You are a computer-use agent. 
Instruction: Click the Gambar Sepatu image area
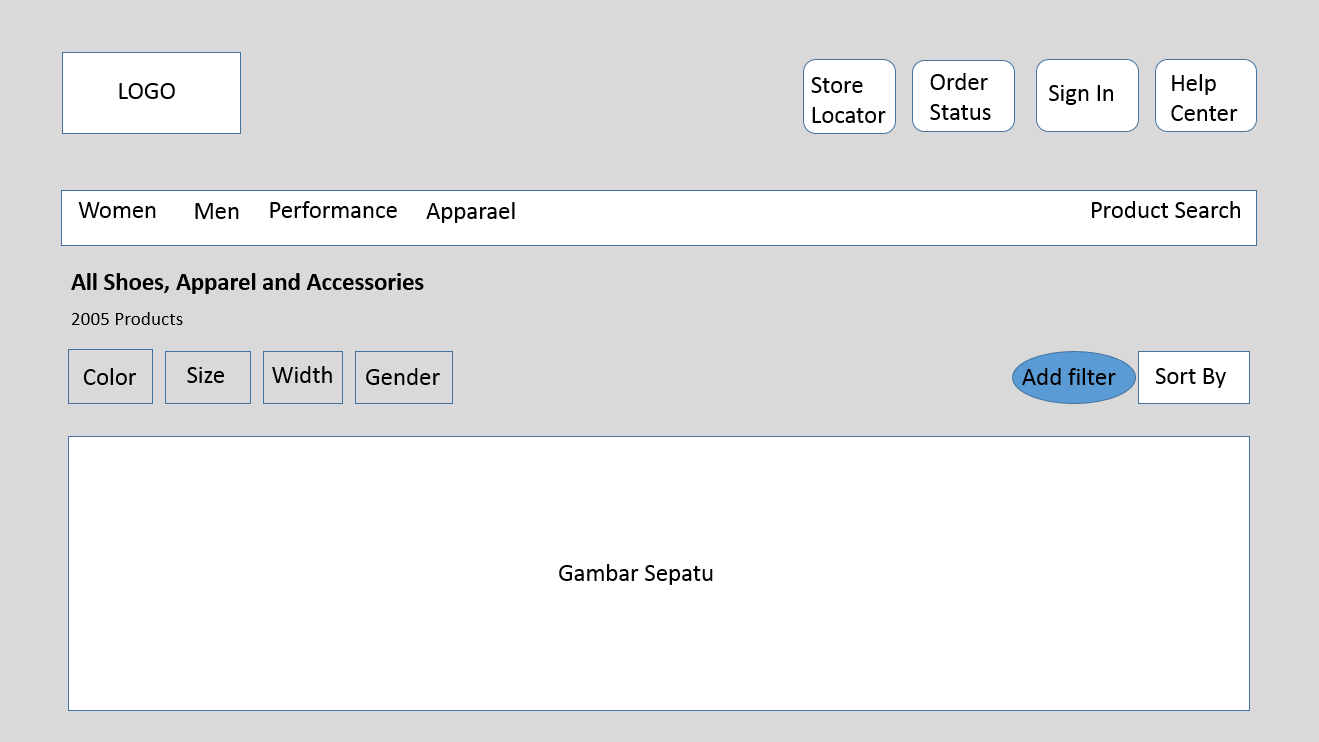pos(658,573)
